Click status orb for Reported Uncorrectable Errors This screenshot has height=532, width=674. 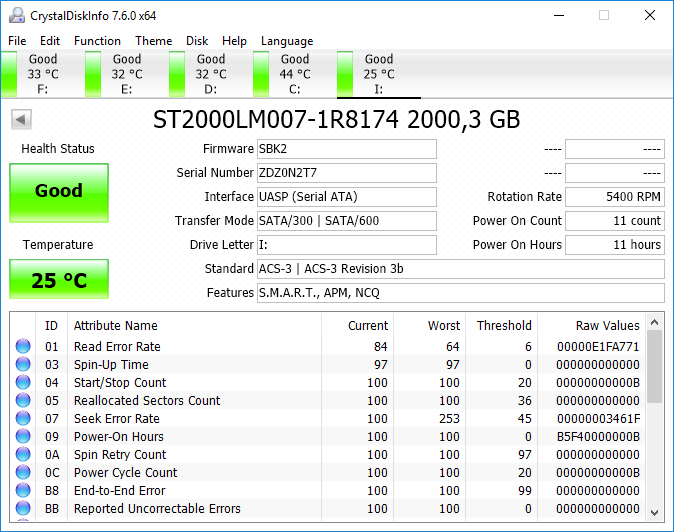tap(23, 508)
